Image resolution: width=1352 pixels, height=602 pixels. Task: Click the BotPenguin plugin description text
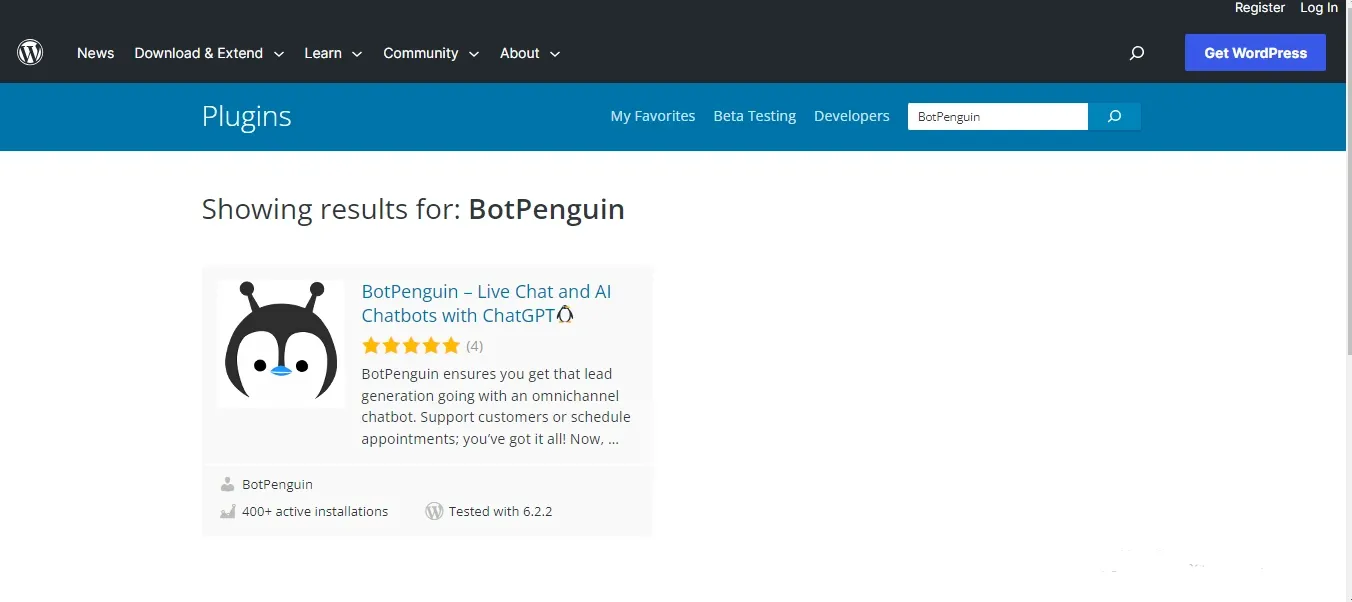496,406
